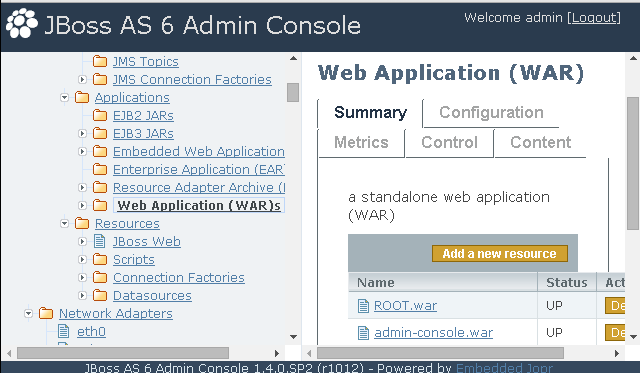Open JMS Connection Factories tree link

click(192, 80)
